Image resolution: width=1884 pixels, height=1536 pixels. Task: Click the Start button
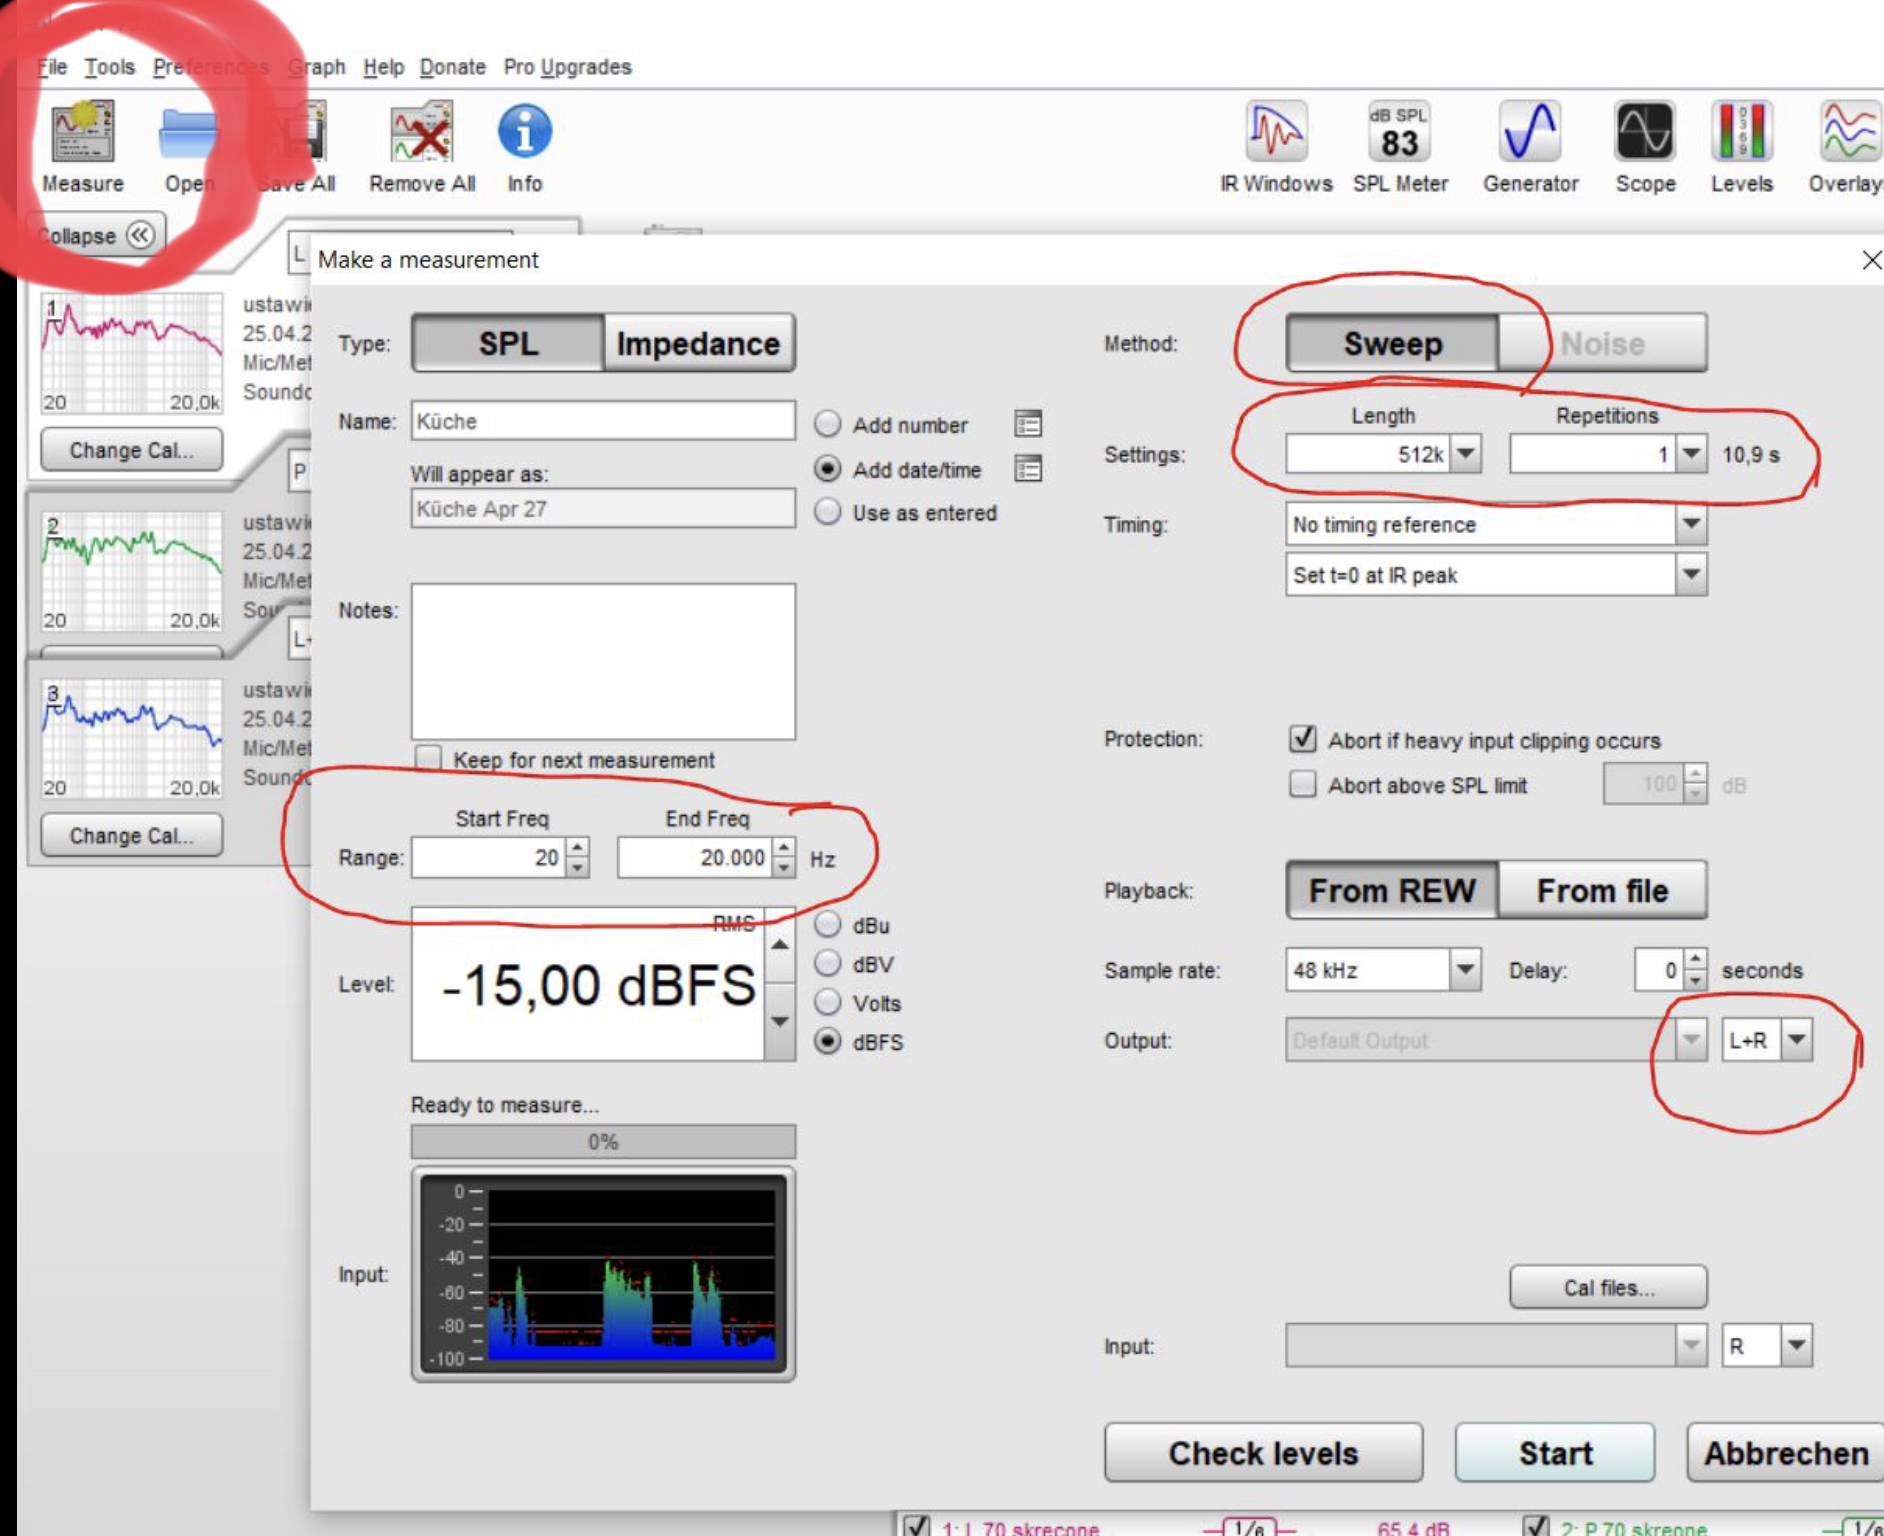click(1555, 1453)
